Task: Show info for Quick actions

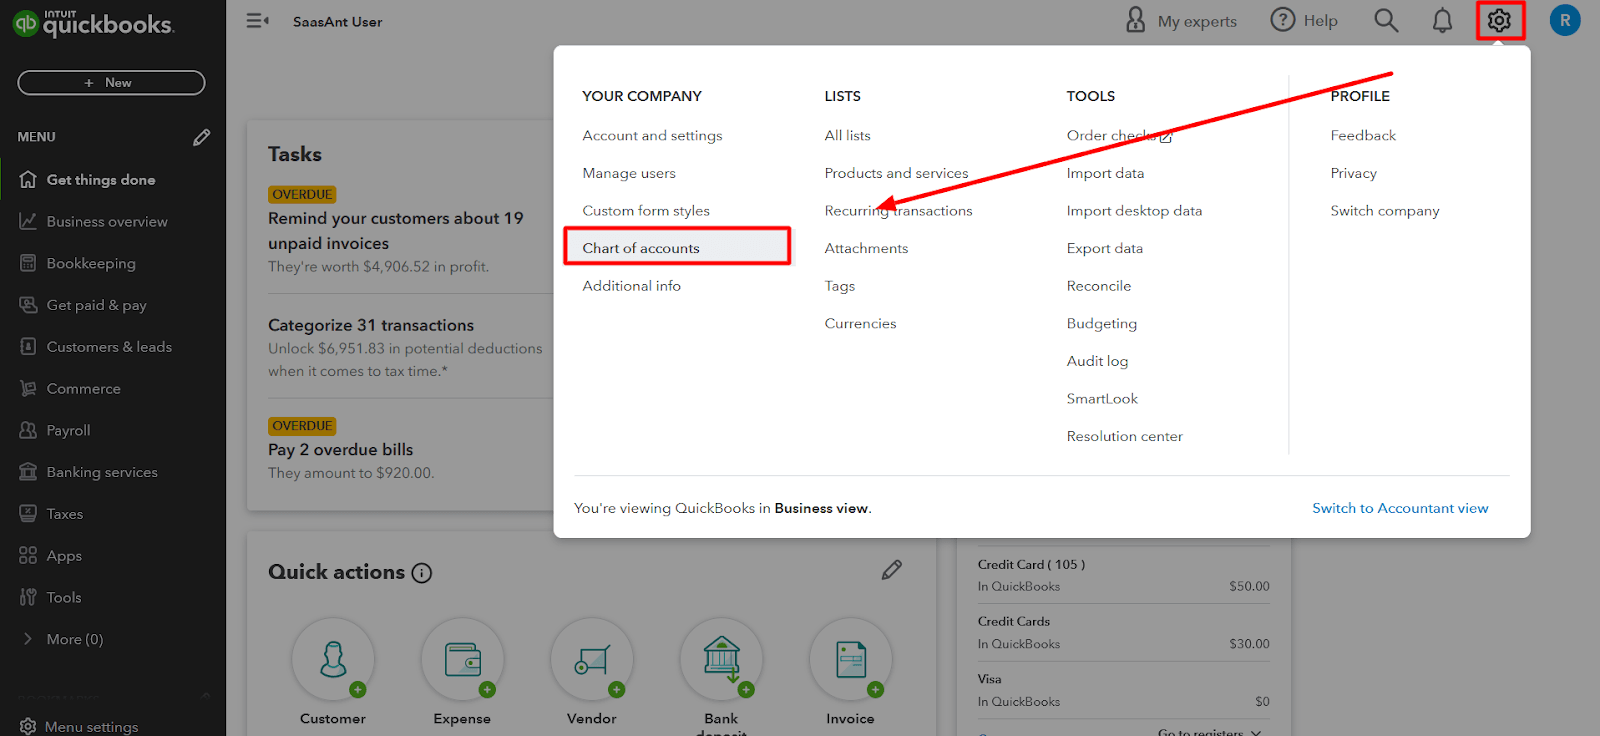Action: pyautogui.click(x=422, y=573)
